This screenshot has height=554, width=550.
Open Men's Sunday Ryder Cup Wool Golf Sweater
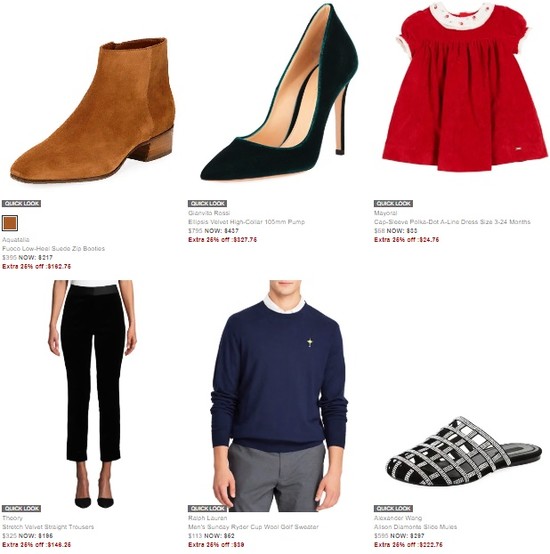[253, 527]
